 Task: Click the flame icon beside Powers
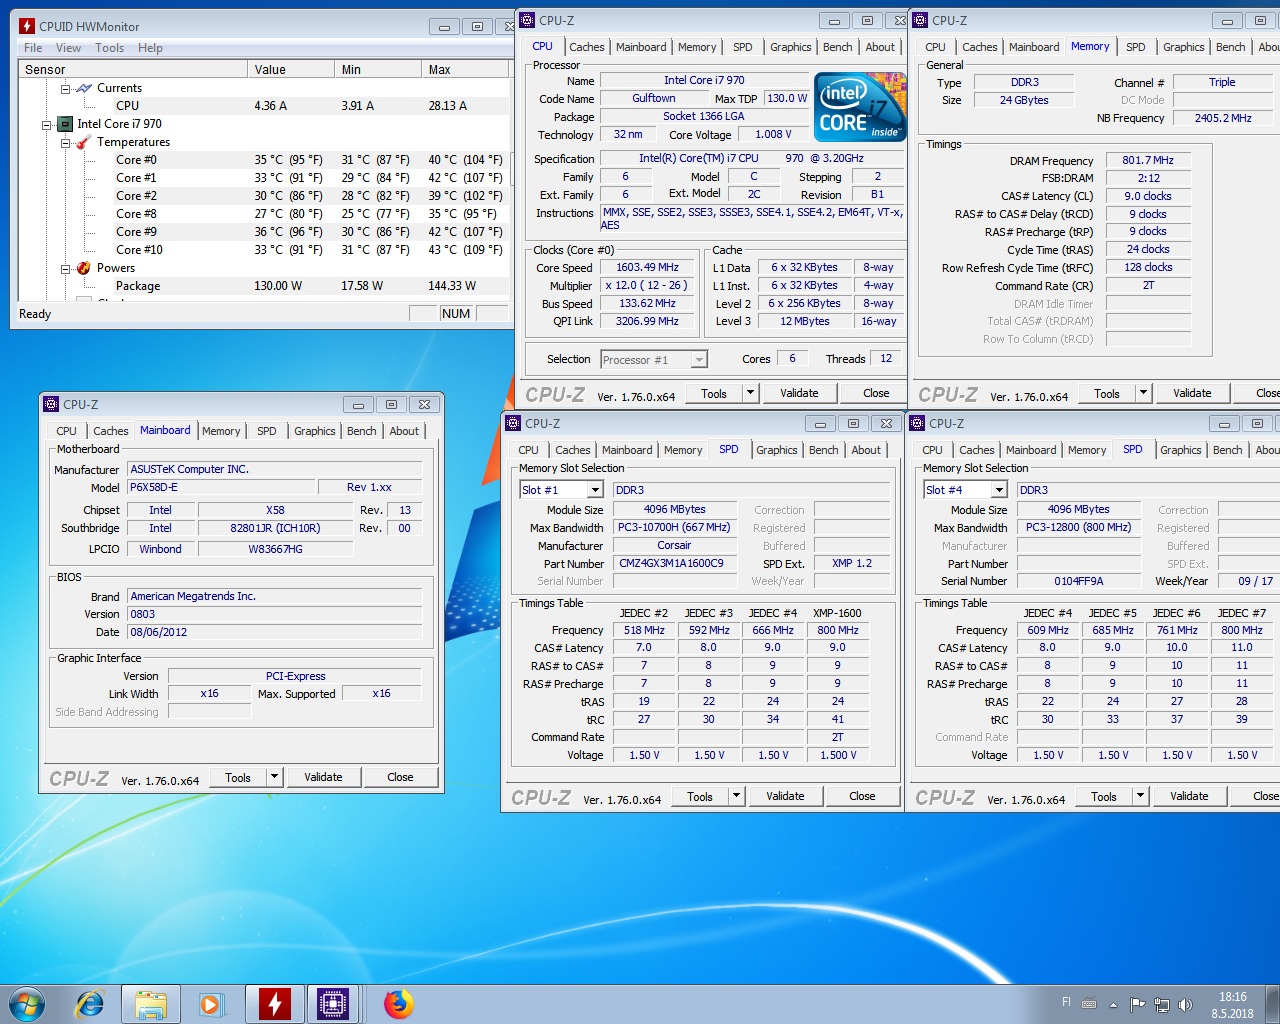[84, 268]
